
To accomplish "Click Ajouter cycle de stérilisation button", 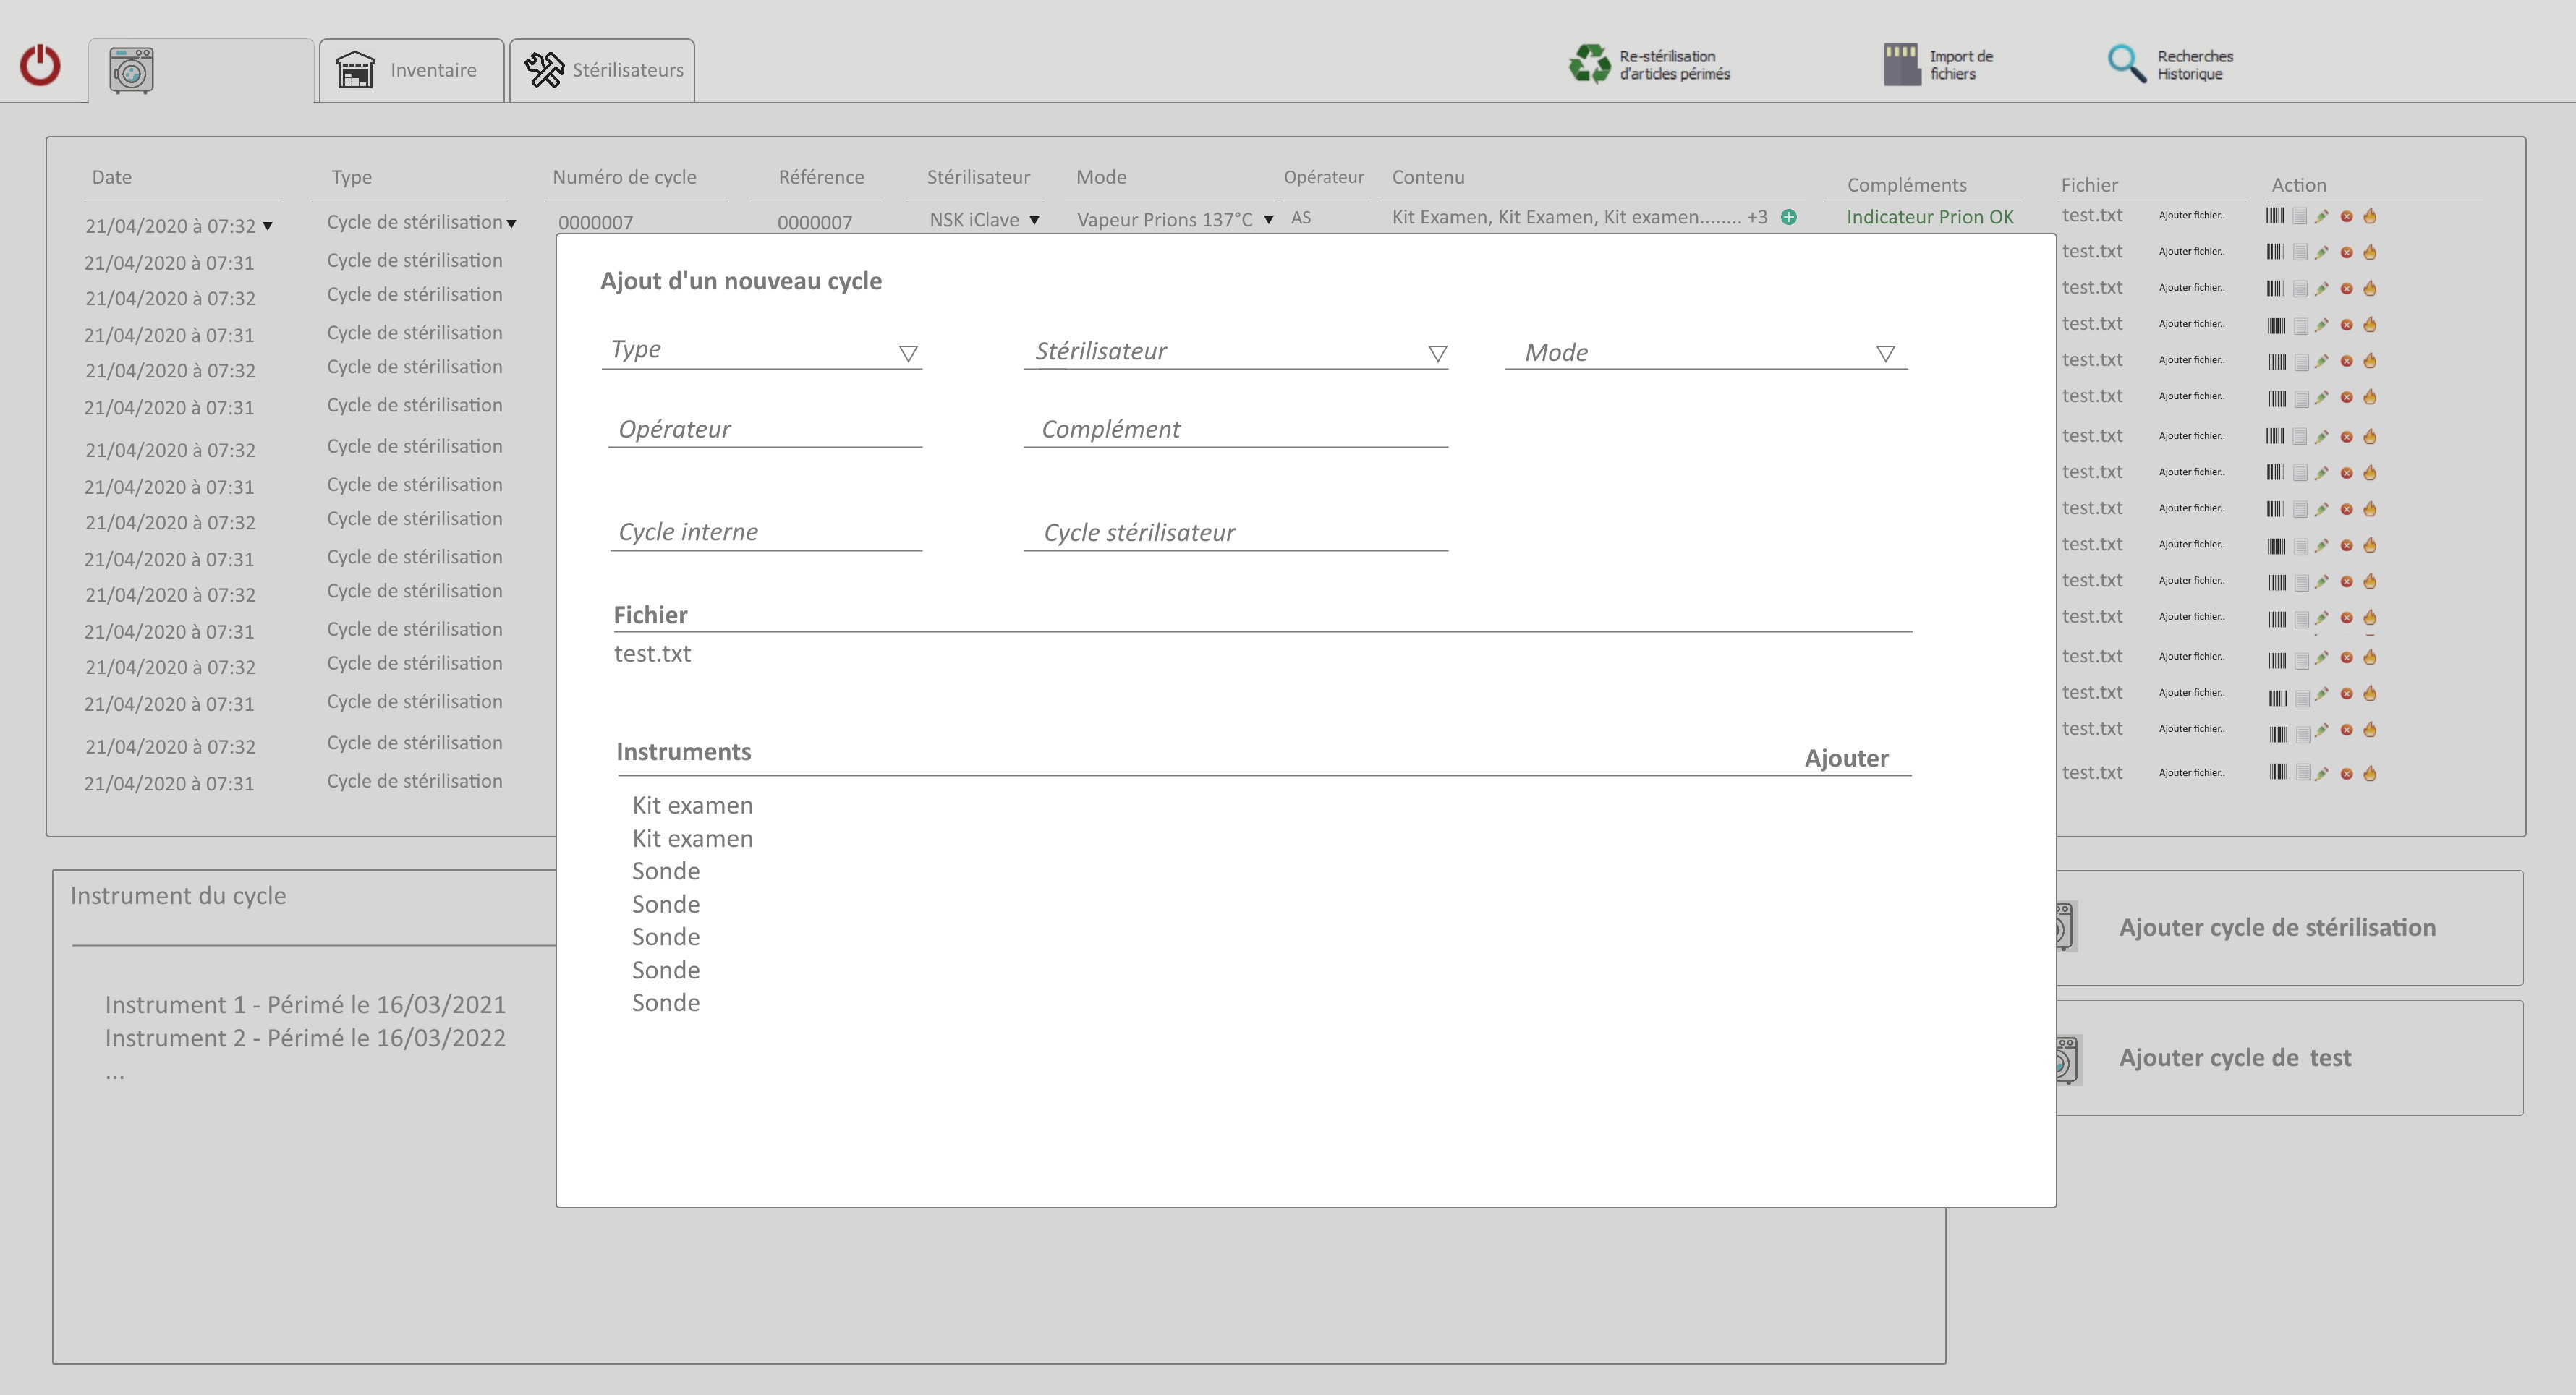I will tap(2290, 927).
